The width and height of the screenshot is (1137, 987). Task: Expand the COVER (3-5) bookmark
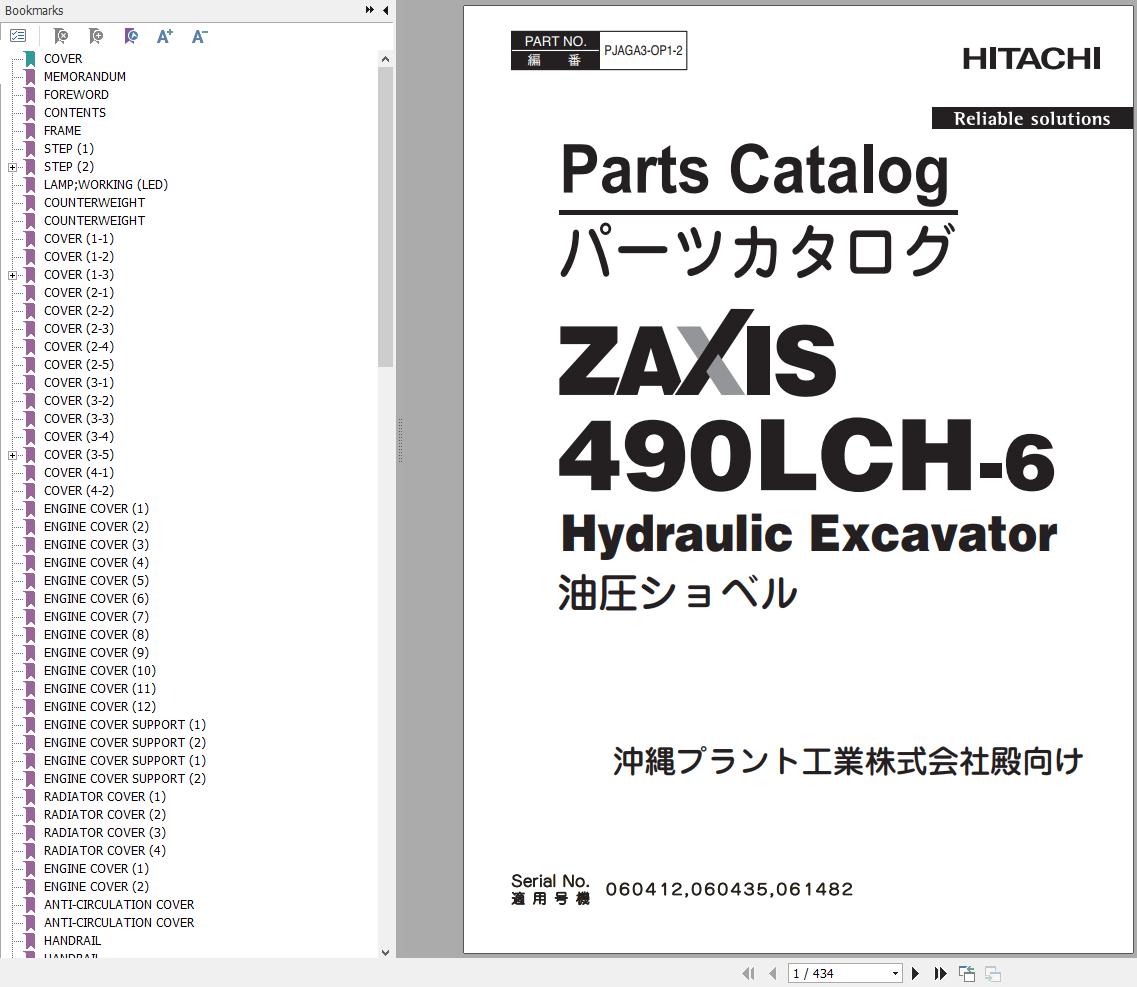(12, 455)
